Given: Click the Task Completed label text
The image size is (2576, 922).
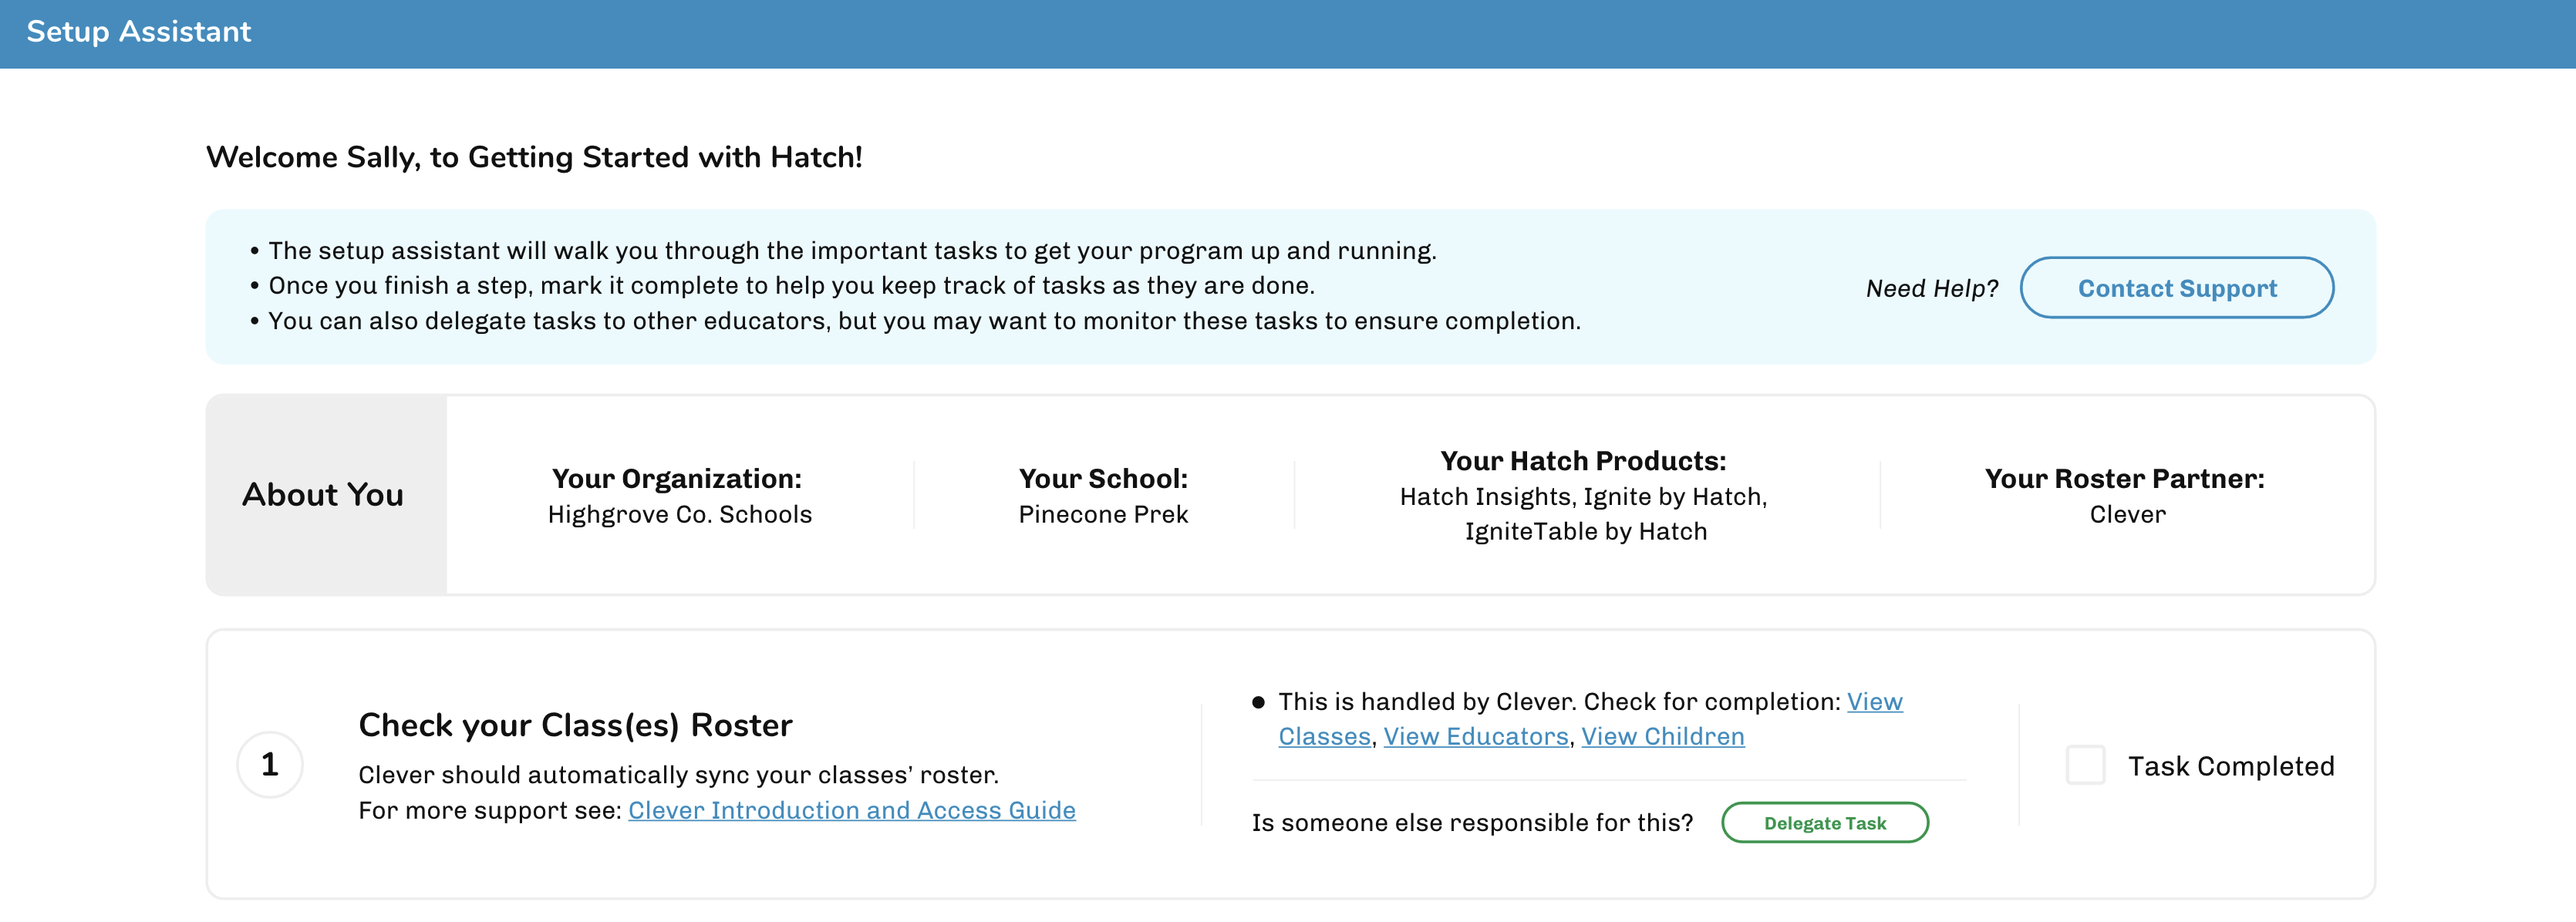Looking at the screenshot, I should (2230, 767).
